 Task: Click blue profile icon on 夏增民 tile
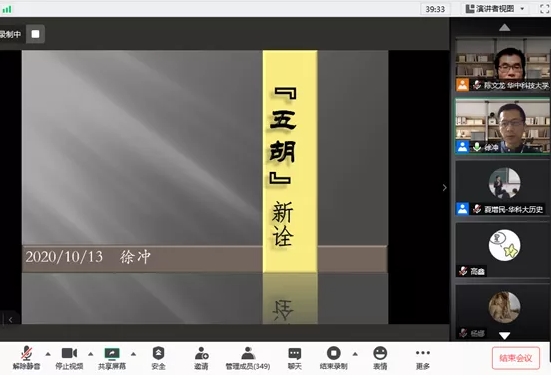click(x=462, y=209)
